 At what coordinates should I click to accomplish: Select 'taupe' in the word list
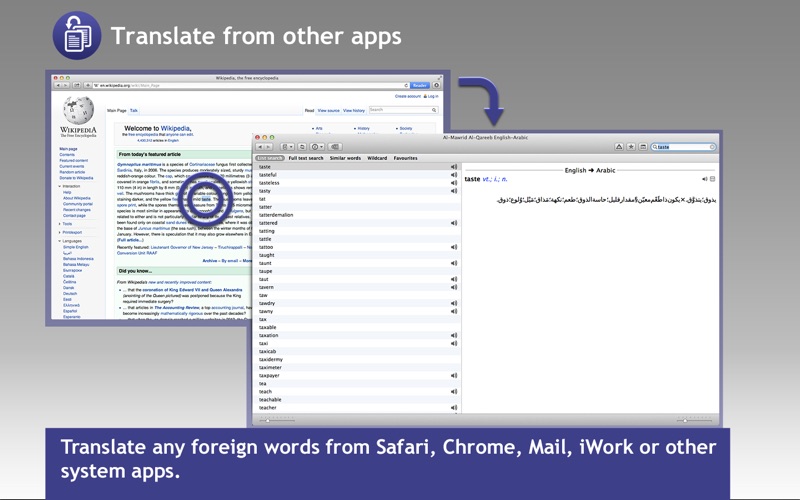pyautogui.click(x=357, y=271)
